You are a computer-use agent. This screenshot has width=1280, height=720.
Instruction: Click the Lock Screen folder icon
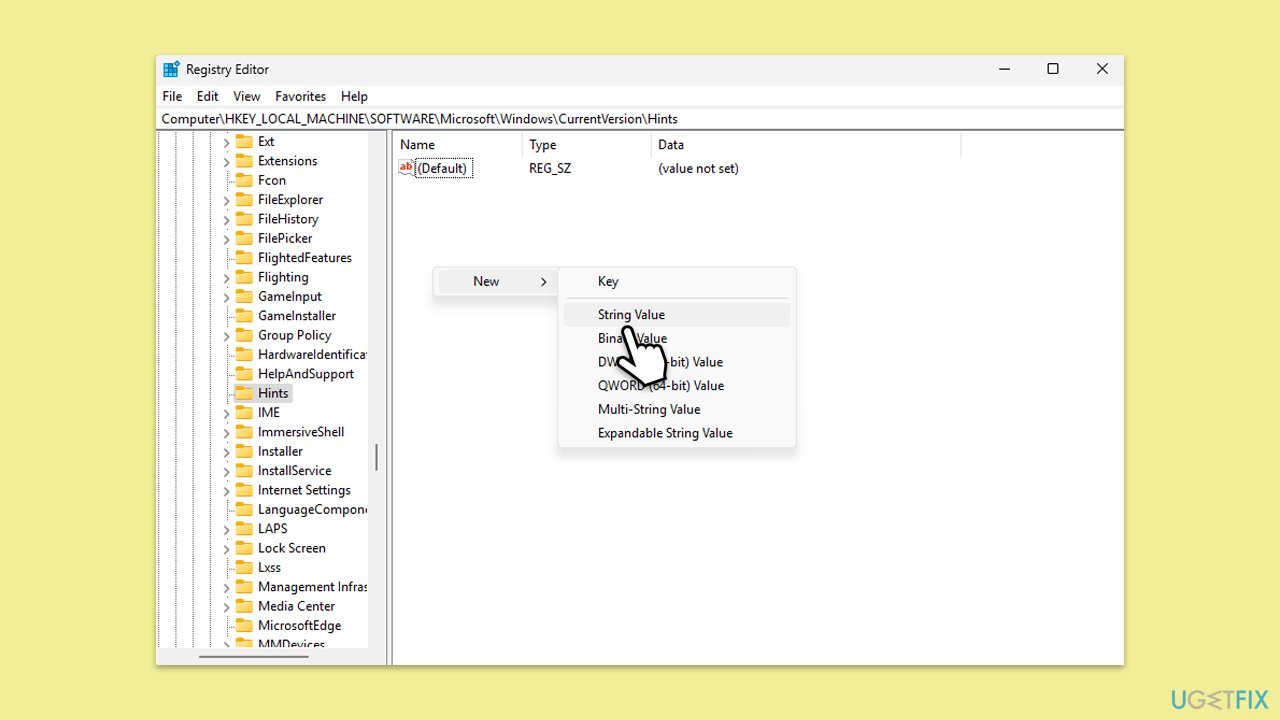pos(244,548)
